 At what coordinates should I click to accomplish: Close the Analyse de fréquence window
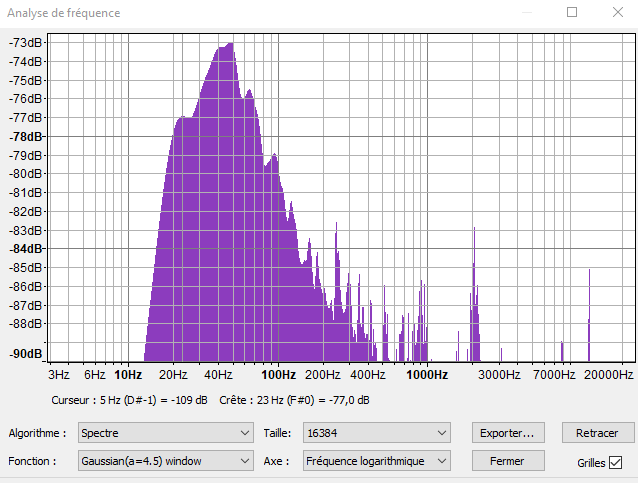pos(614,13)
